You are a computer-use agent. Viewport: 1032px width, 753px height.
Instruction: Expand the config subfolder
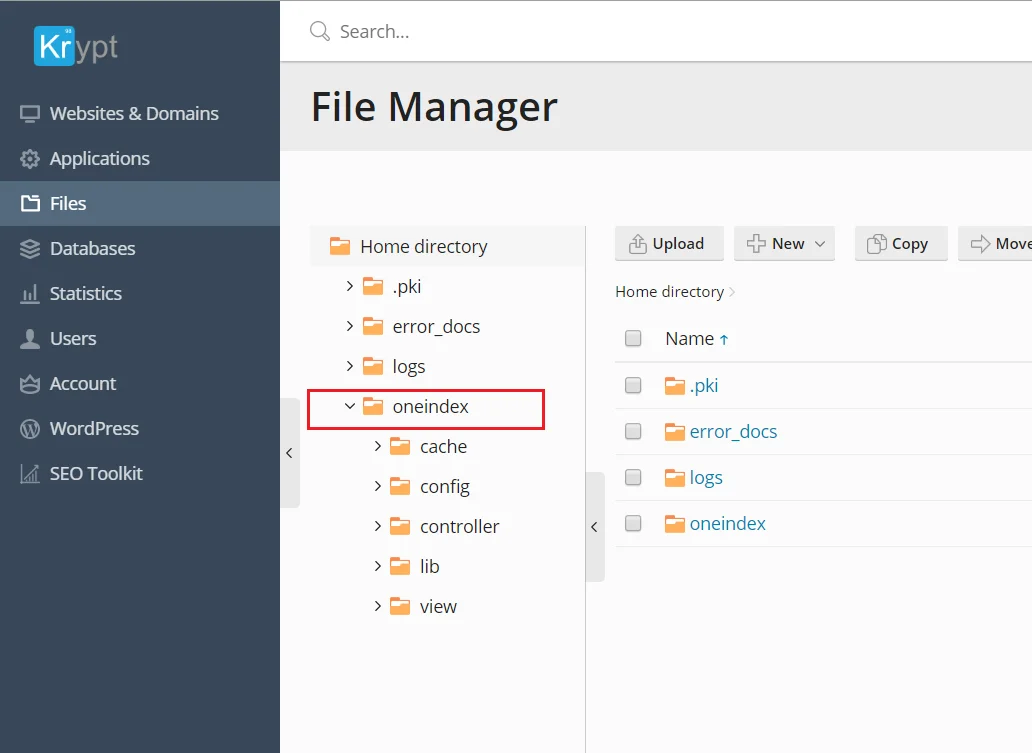pos(378,486)
